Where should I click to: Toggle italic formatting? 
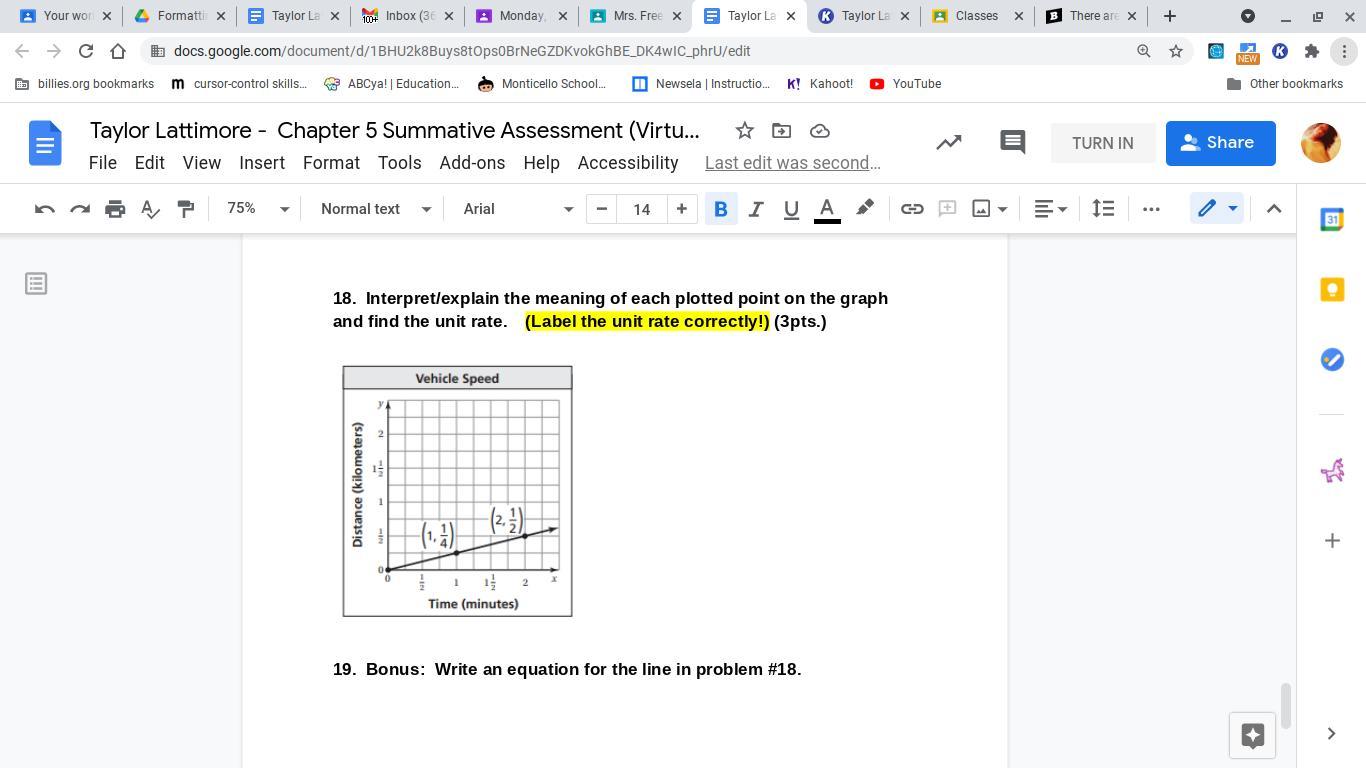coord(756,209)
